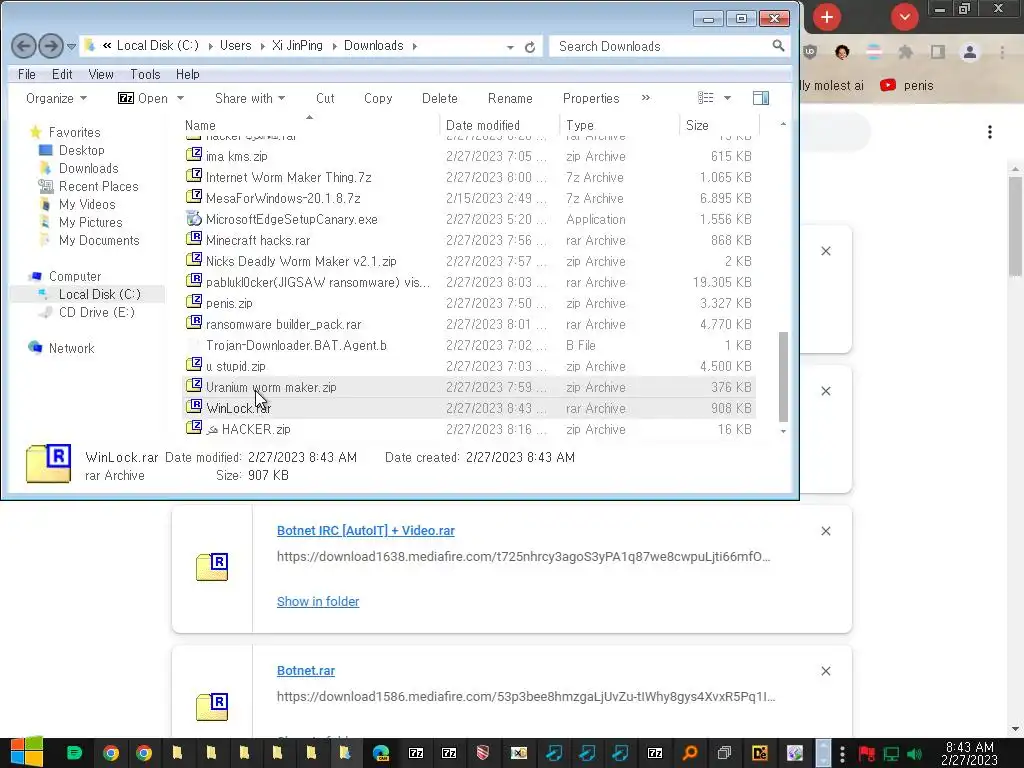
Task: Click the first Chrome icon in taskbar
Action: point(111,753)
